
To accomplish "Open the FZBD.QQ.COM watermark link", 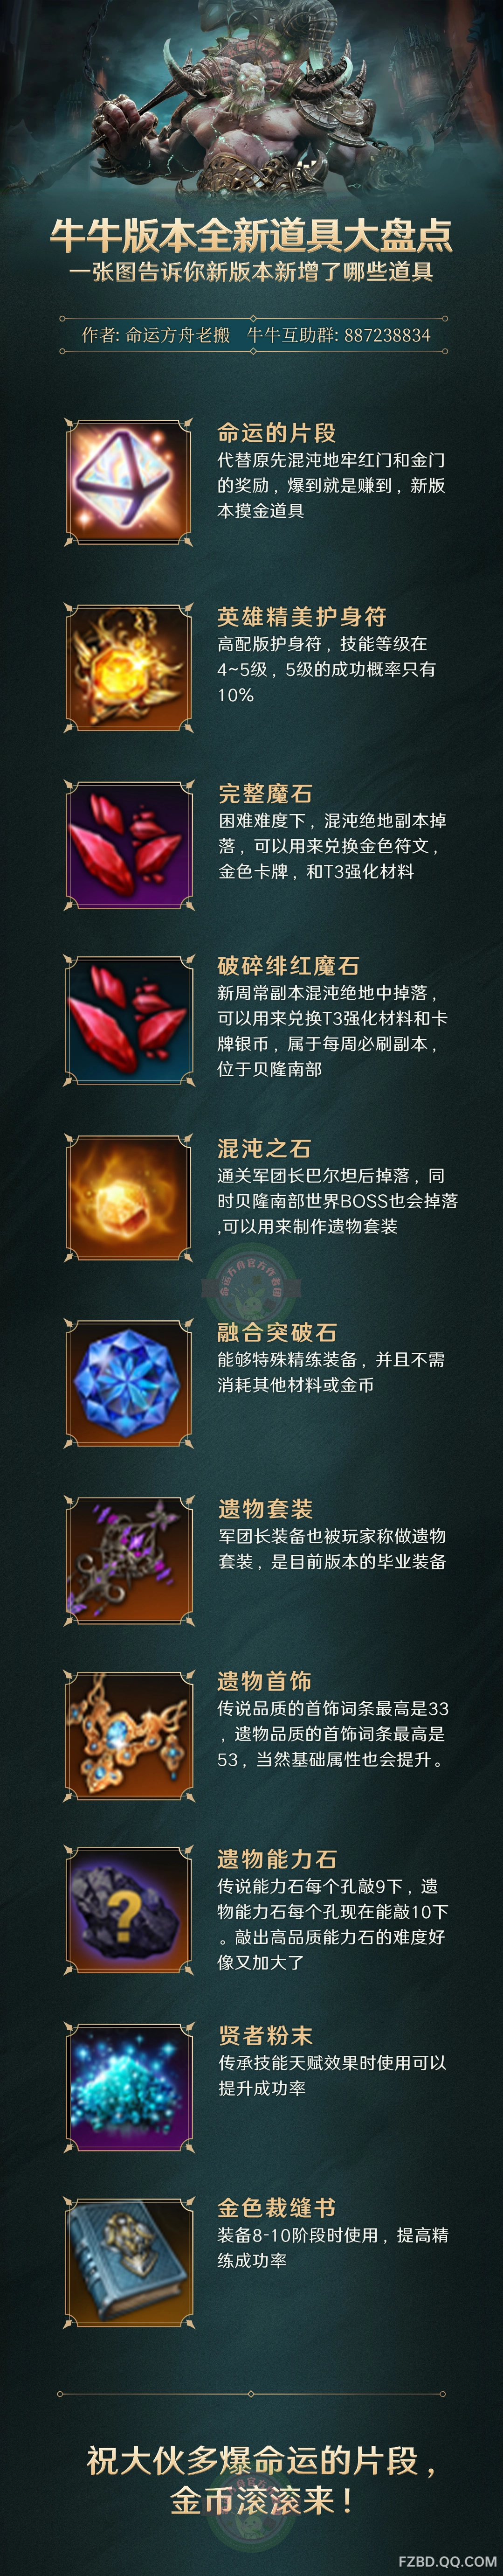I will pyautogui.click(x=446, y=2561).
